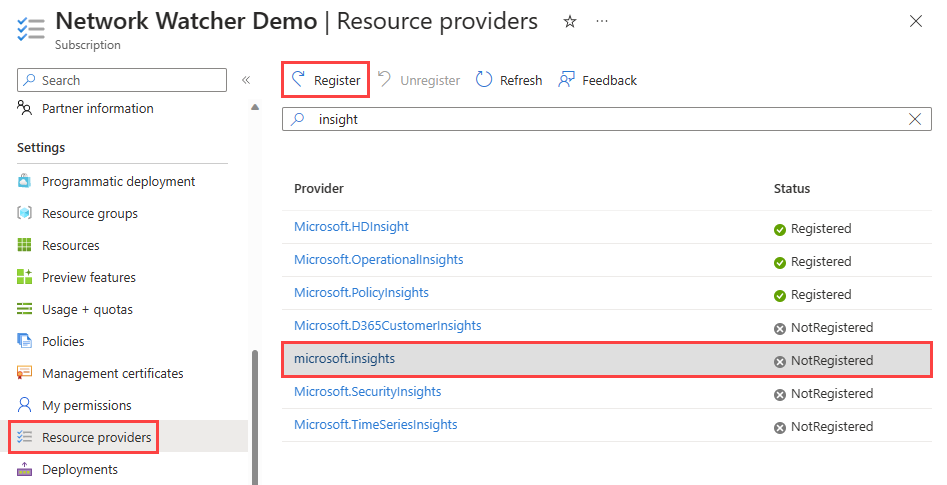Open the Feedback icon
Image resolution: width=947 pixels, height=485 pixels.
pyautogui.click(x=567, y=80)
